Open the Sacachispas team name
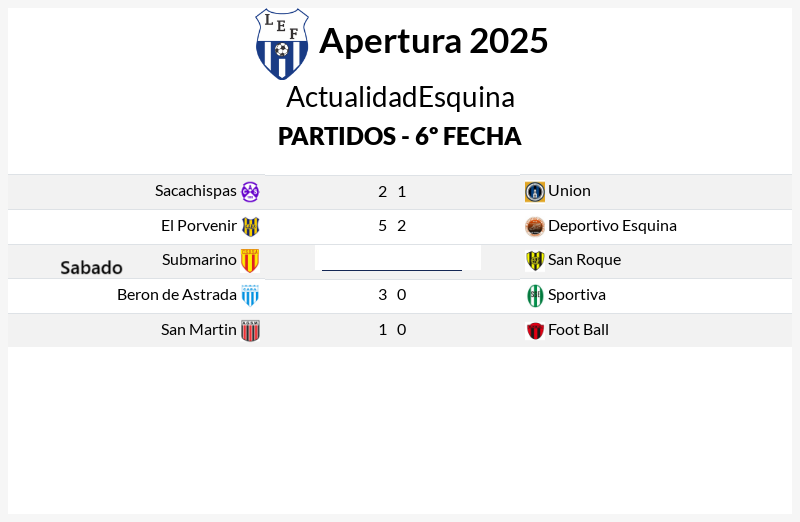800x522 pixels. coord(195,191)
